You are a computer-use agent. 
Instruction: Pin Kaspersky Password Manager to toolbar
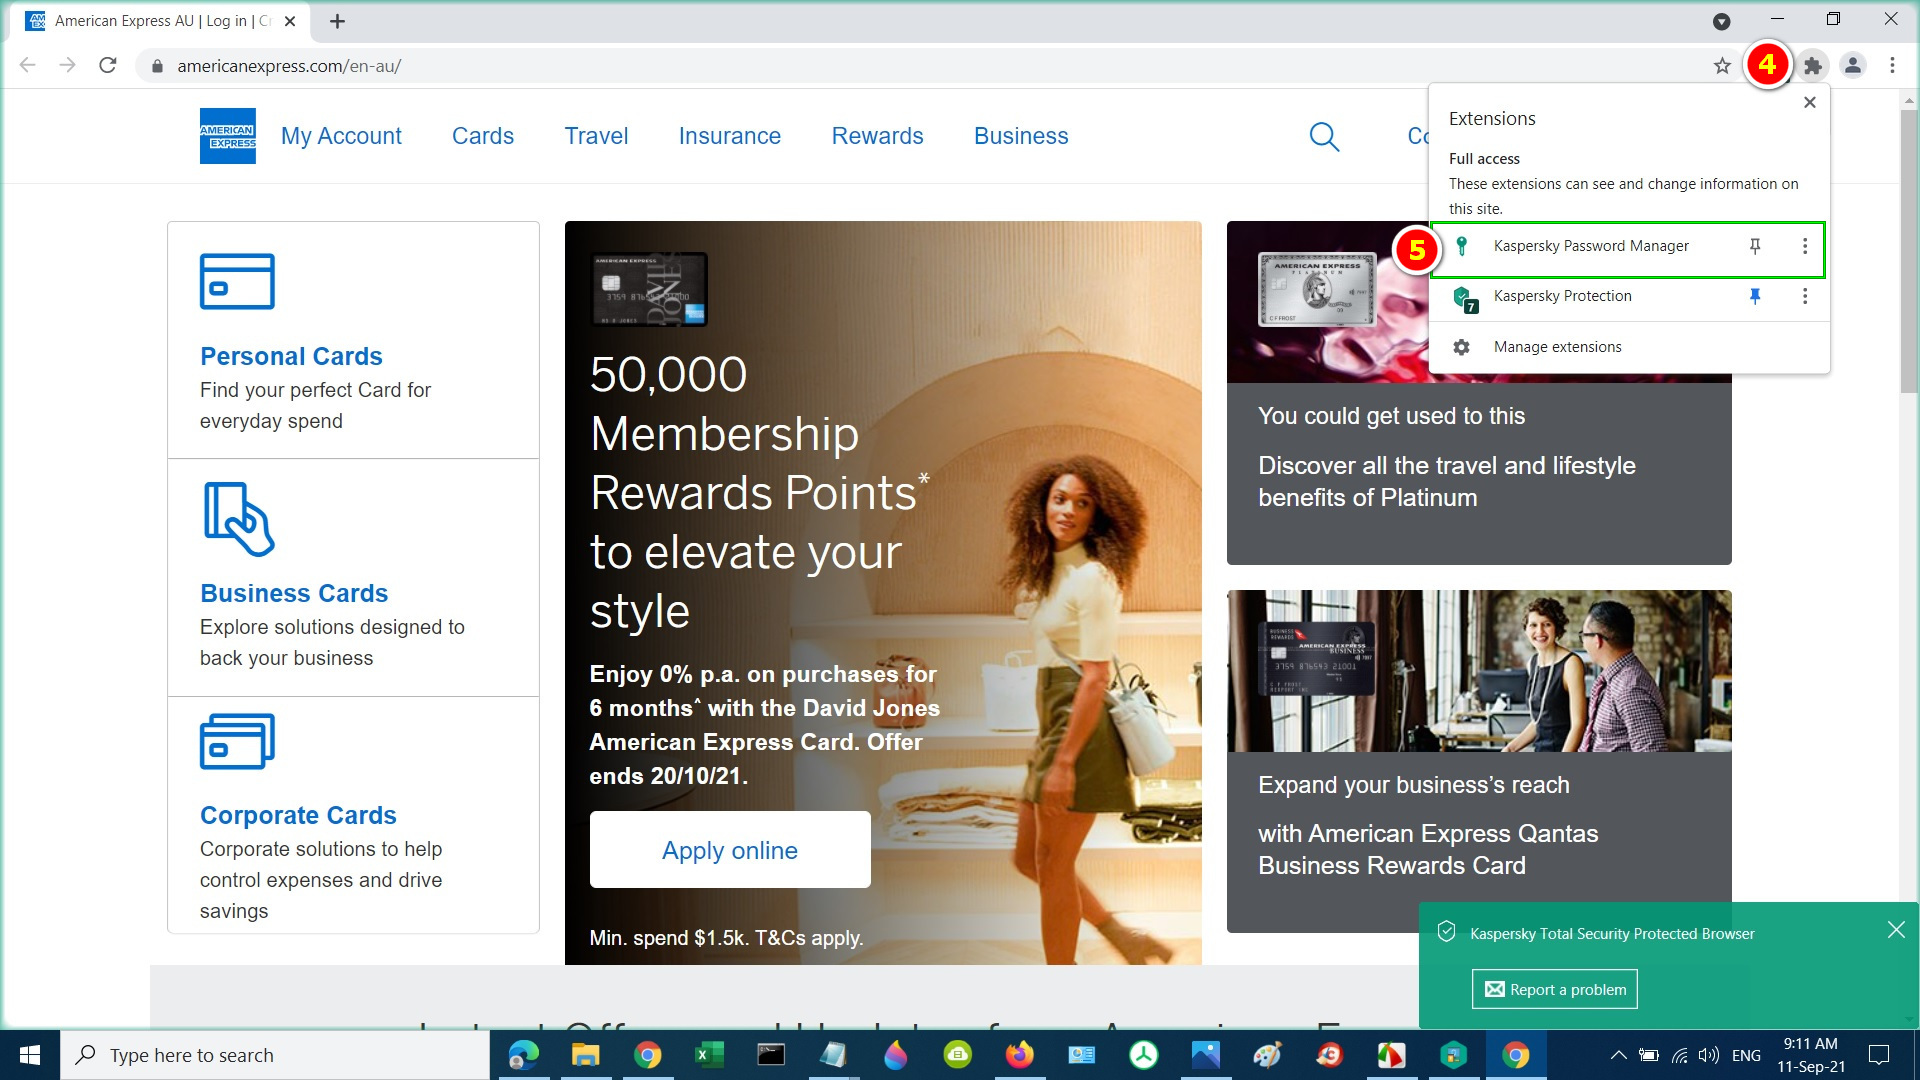click(1755, 246)
